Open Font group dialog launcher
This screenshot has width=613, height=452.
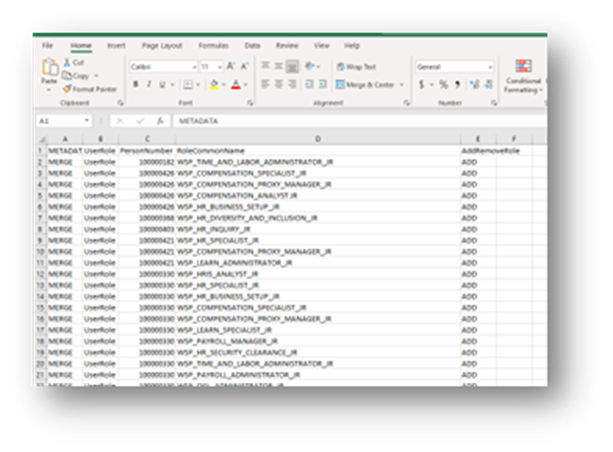[250, 103]
